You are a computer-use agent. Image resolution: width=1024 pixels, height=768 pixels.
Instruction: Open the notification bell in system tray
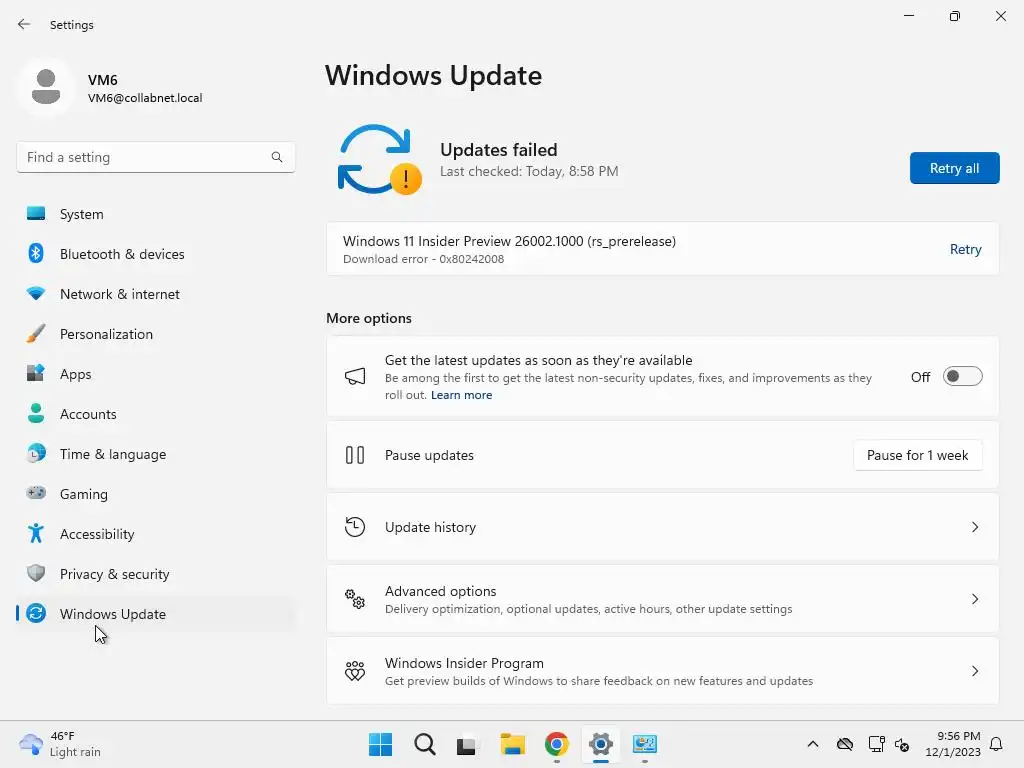click(997, 744)
